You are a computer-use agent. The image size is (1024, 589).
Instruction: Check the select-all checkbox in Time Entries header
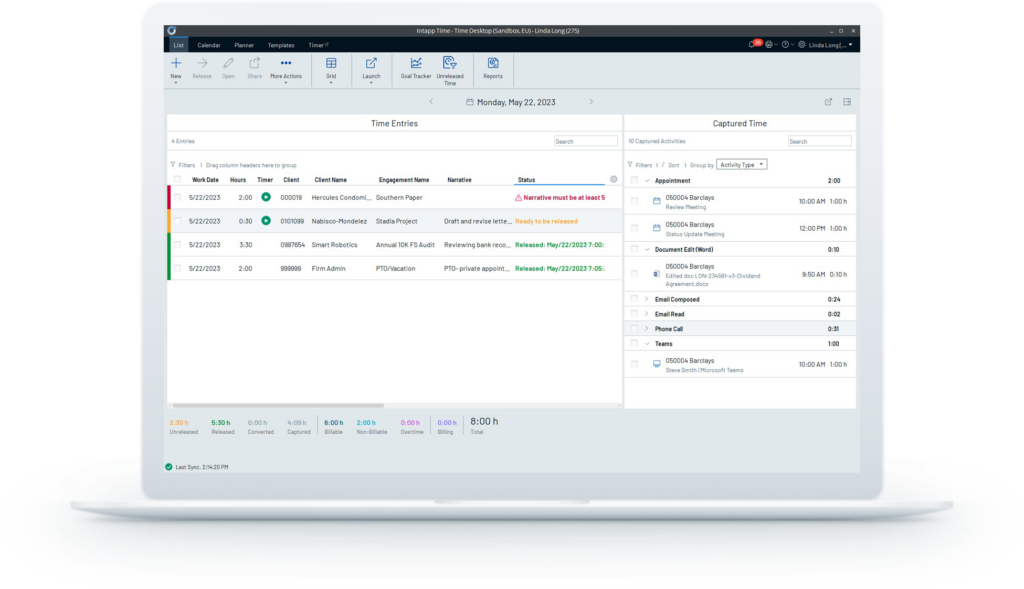(177, 180)
